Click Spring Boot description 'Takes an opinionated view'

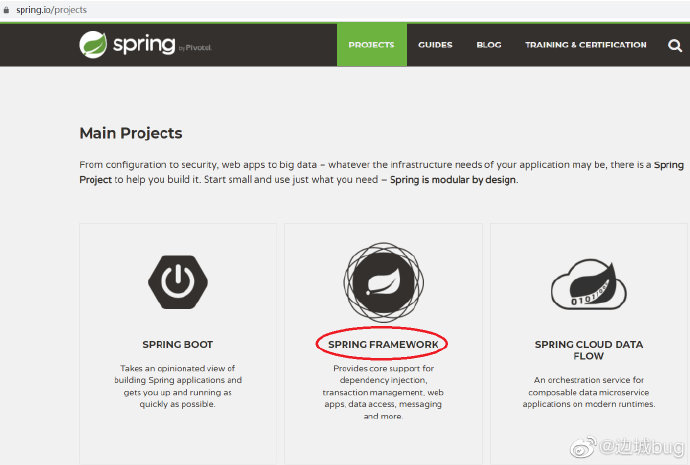178,386
